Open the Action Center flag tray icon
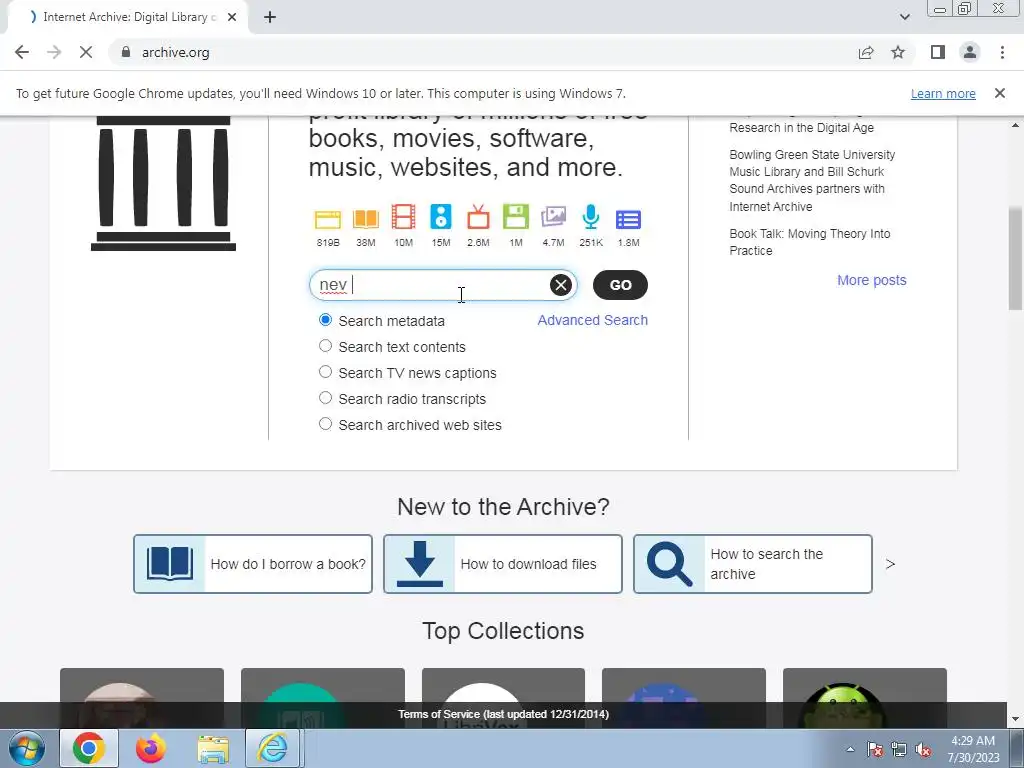 pos(875,750)
